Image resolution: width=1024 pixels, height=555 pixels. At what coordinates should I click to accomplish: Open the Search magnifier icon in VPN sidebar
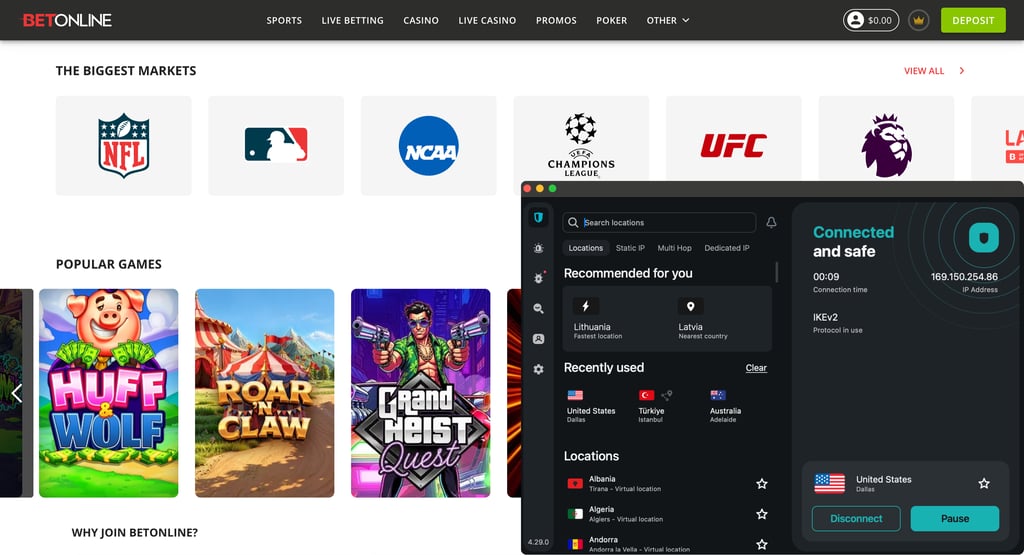pos(538,308)
